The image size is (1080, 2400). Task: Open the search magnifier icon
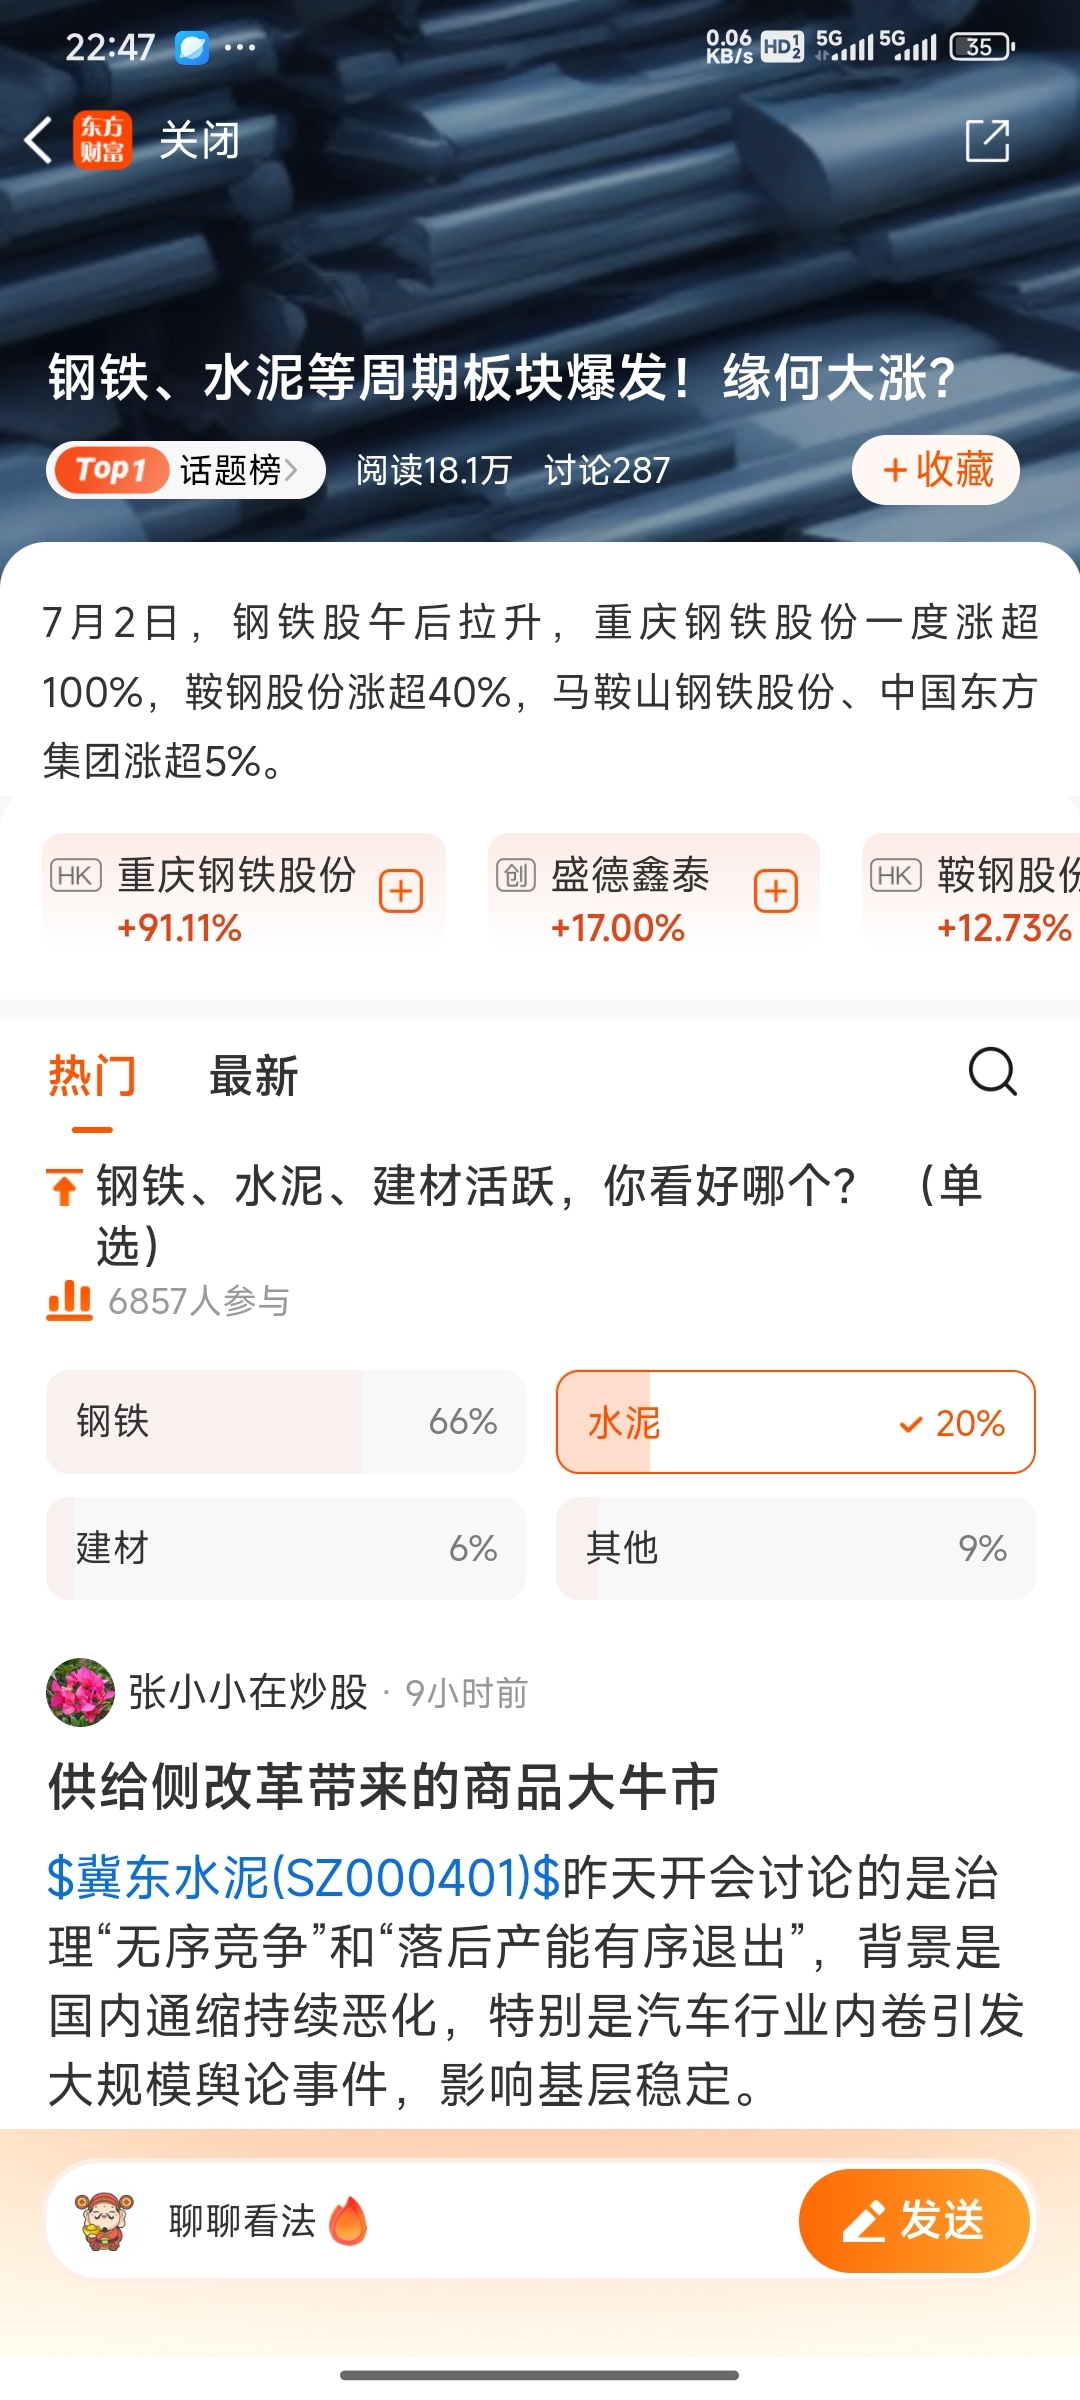click(x=993, y=1073)
